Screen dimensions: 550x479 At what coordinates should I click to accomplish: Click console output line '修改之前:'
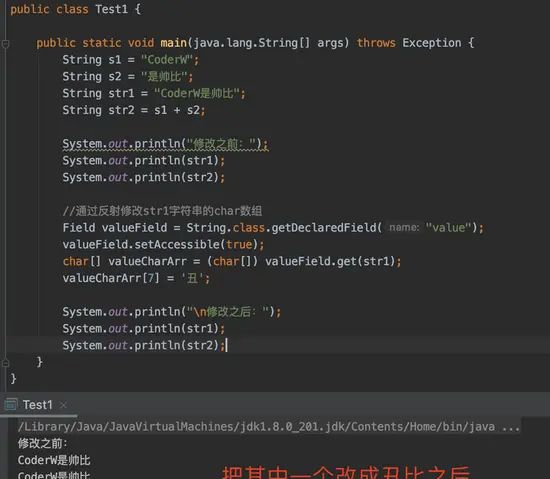pyautogui.click(x=42, y=443)
